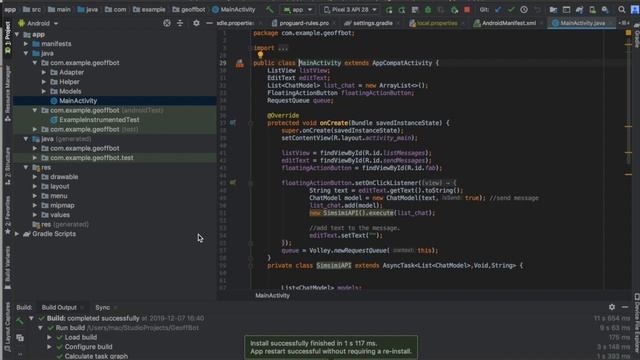The image size is (640, 360).
Task: Click the MainActivity breadcrumb item
Action: point(234,9)
